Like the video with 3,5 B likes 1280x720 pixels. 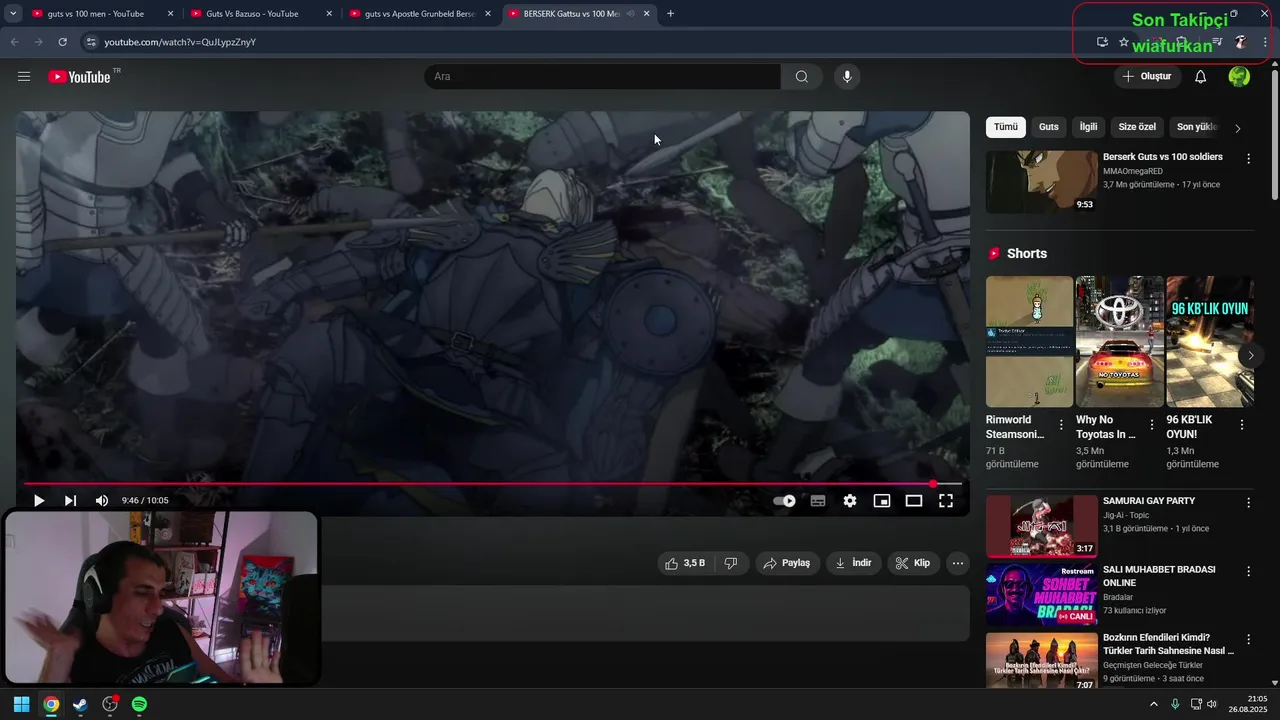(x=685, y=563)
